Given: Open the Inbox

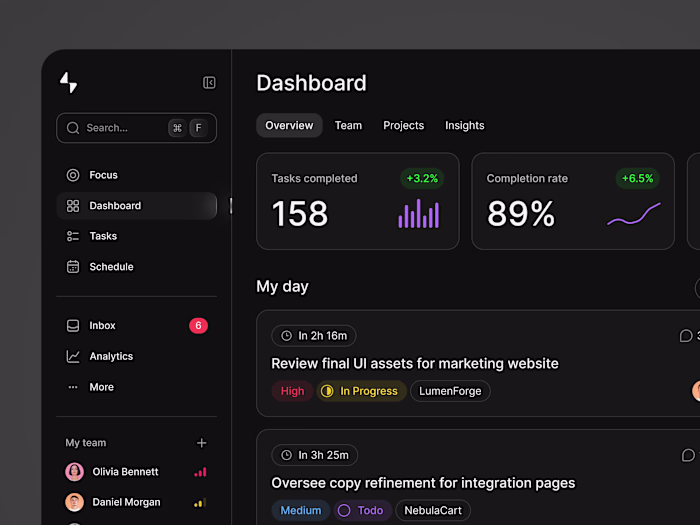Looking at the screenshot, I should click(137, 325).
